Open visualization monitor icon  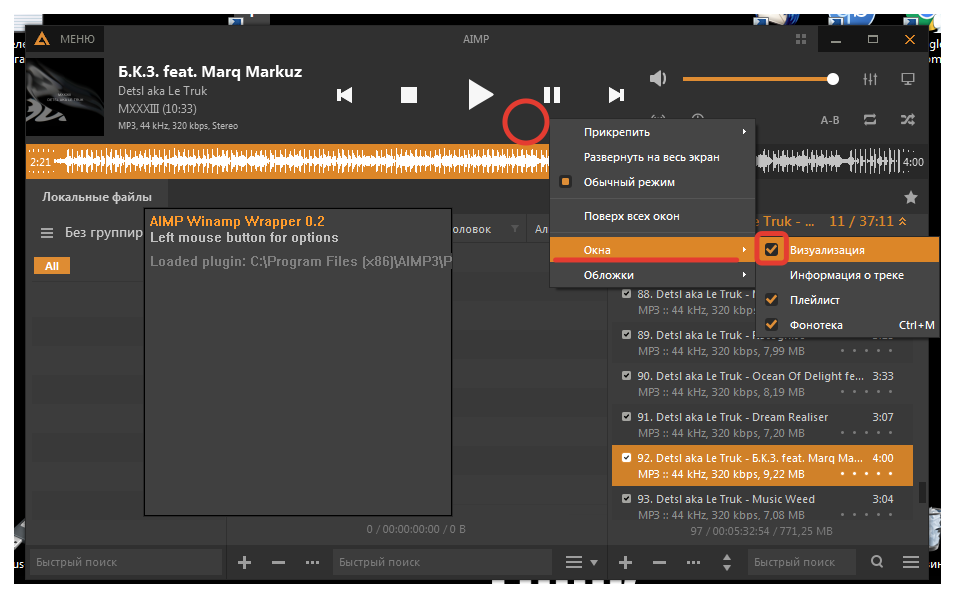pyautogui.click(x=908, y=79)
